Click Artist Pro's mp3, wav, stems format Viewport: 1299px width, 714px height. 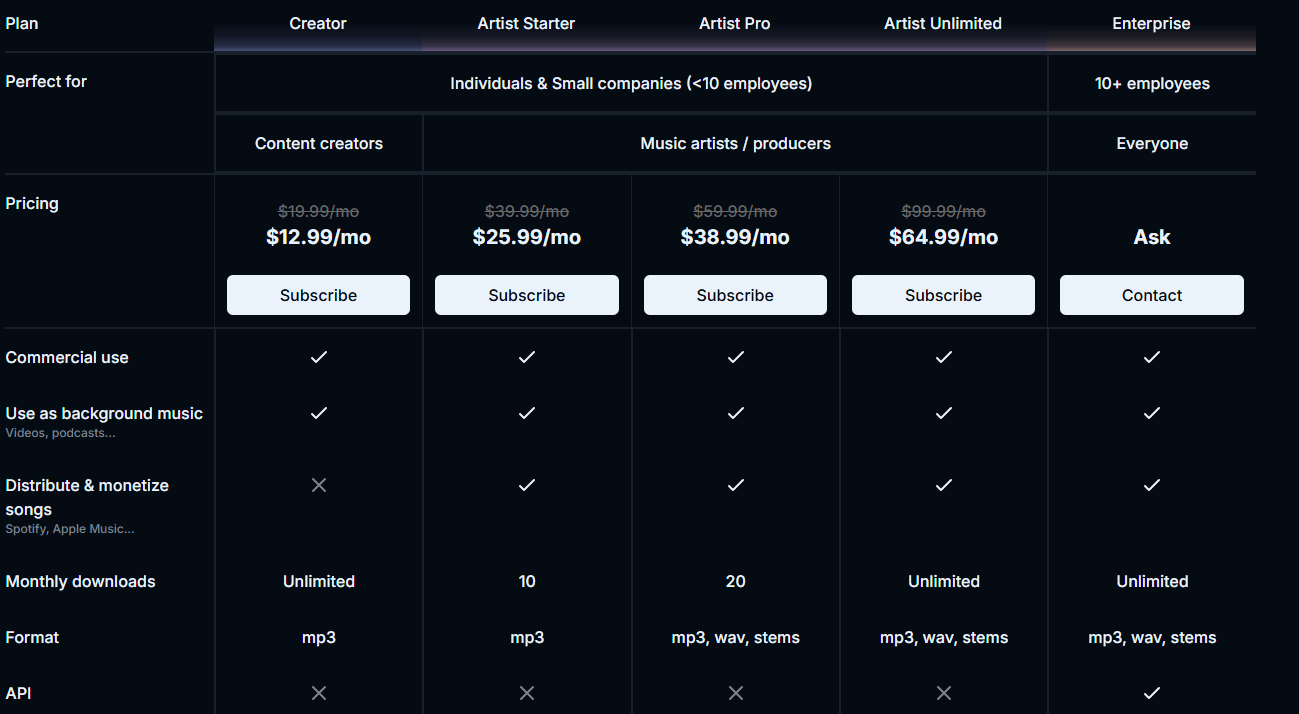[735, 637]
